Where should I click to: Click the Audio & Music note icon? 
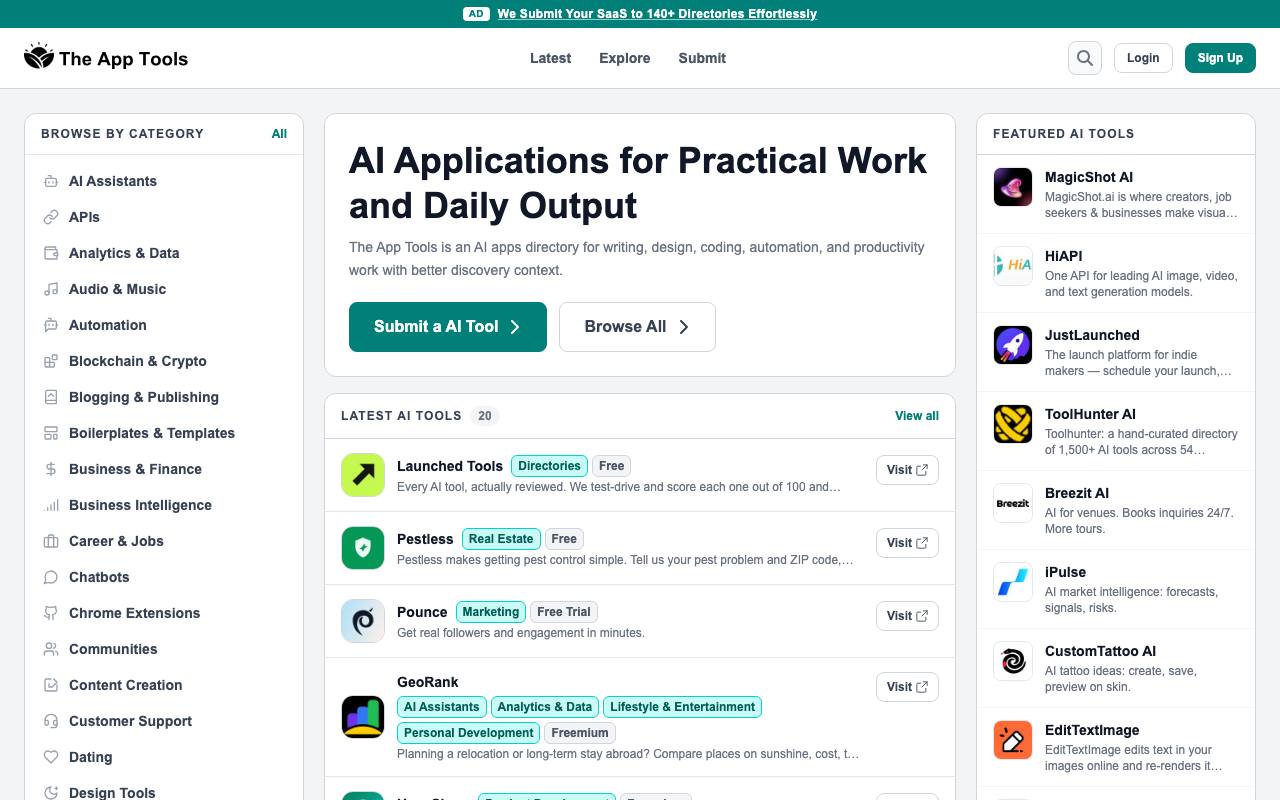coord(51,289)
